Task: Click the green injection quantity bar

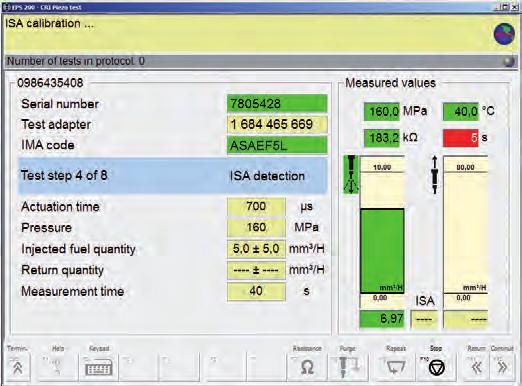Action: (x=382, y=251)
